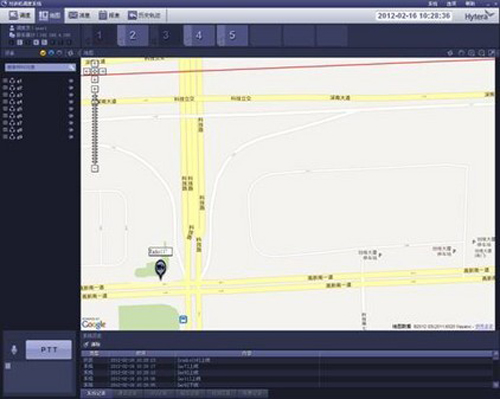
Task: Toggle visibility eye for group g1
Action: 71,81
